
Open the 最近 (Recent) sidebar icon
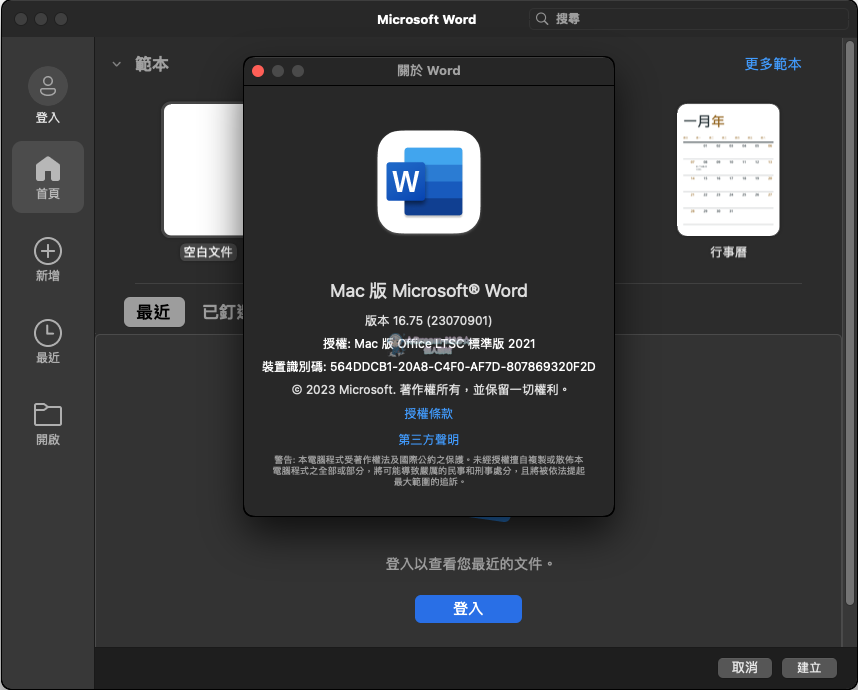coord(47,339)
